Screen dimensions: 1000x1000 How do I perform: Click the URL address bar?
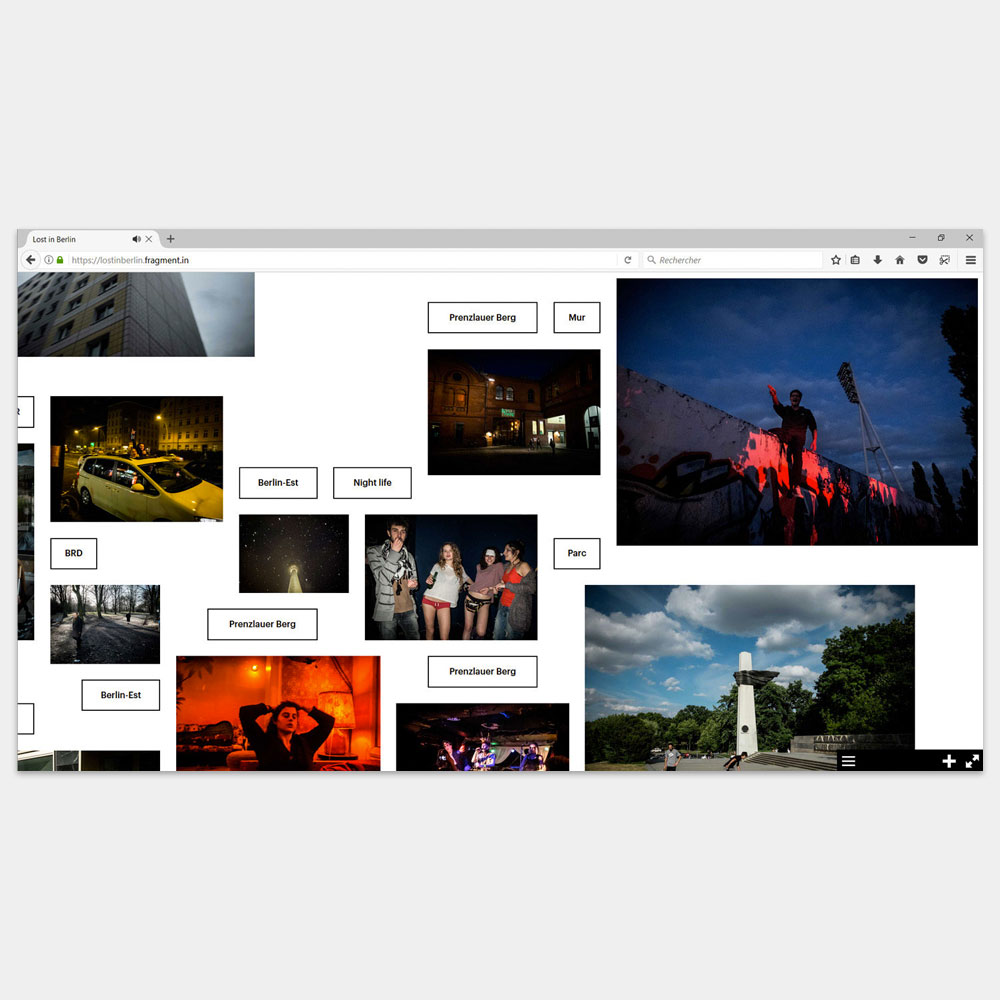click(x=341, y=260)
